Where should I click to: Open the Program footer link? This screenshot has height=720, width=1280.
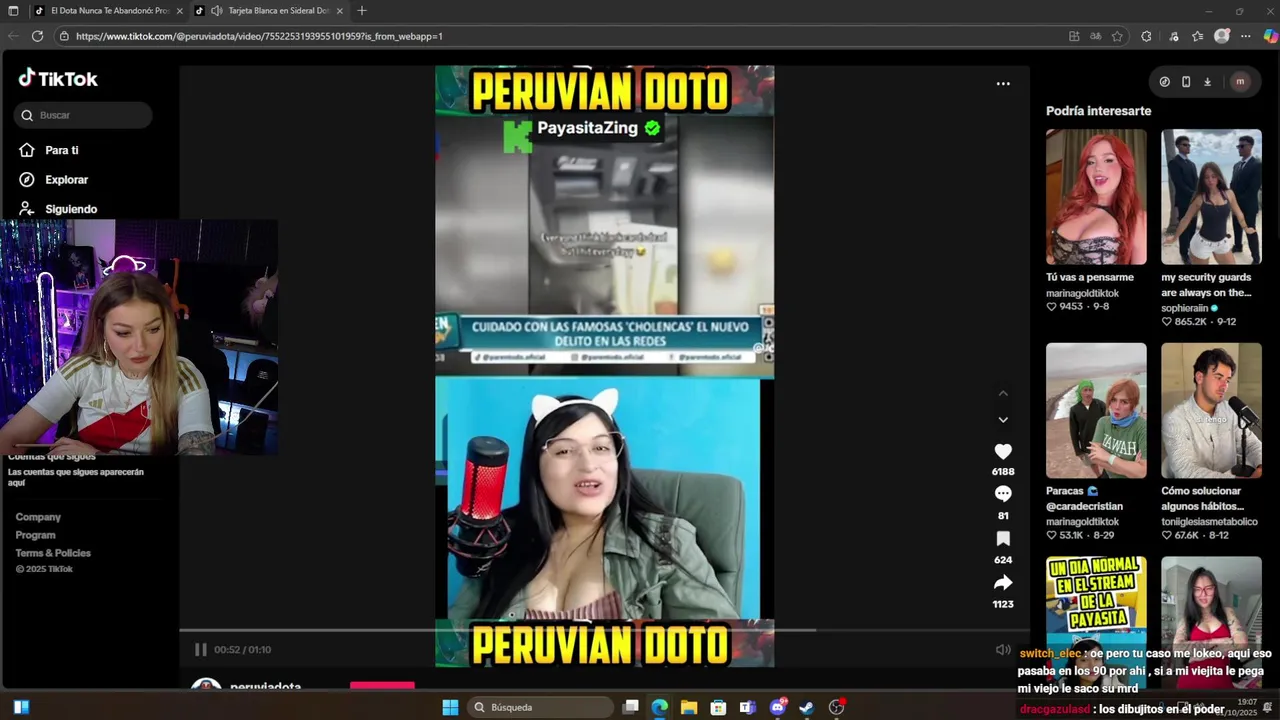(x=35, y=535)
